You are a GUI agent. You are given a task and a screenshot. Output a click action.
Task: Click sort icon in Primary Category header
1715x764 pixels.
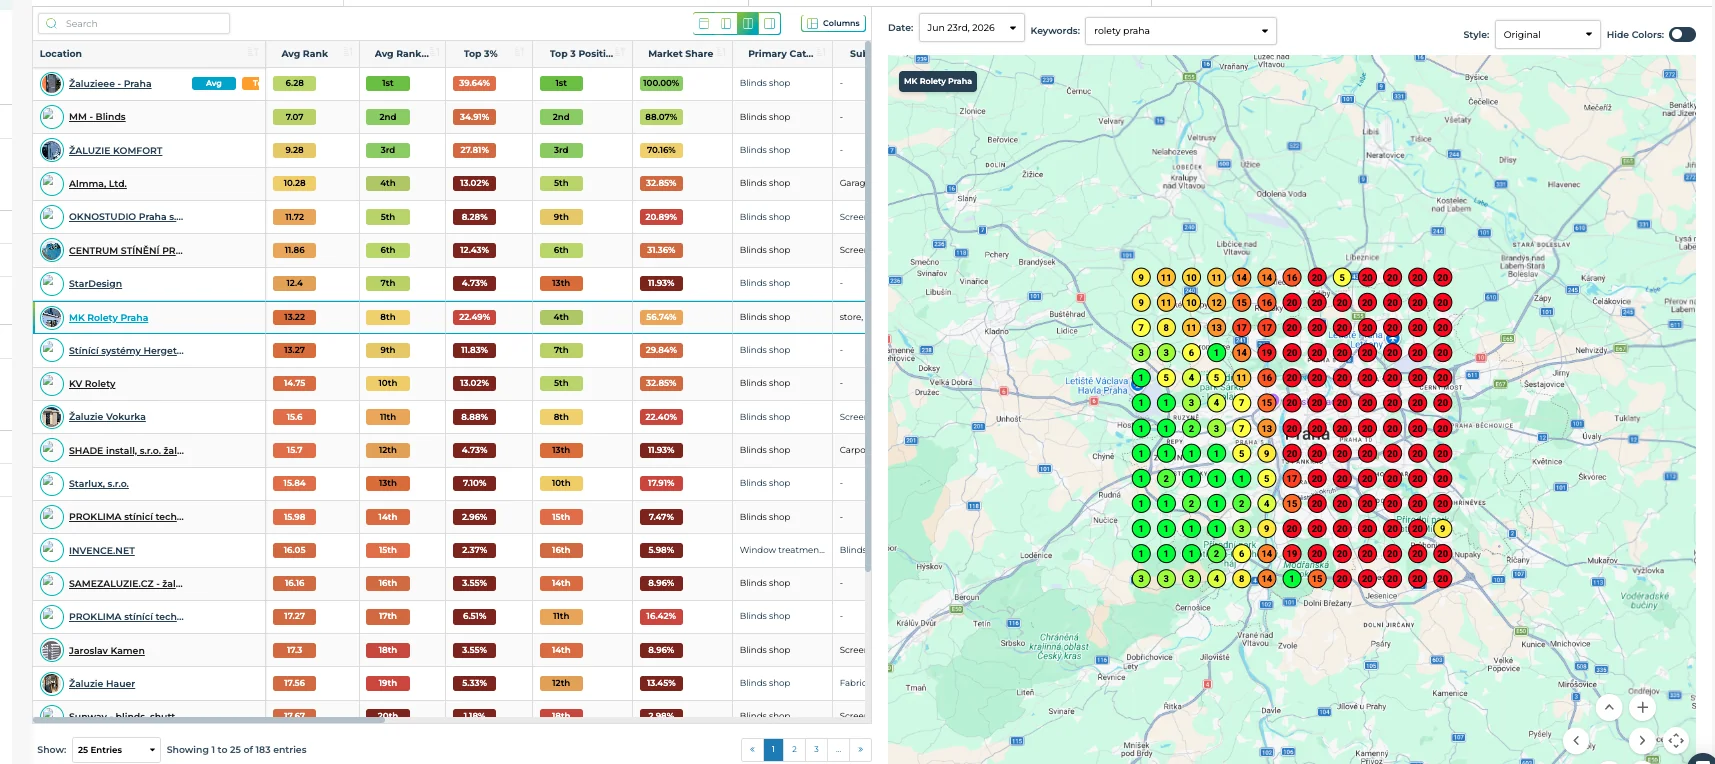click(821, 53)
